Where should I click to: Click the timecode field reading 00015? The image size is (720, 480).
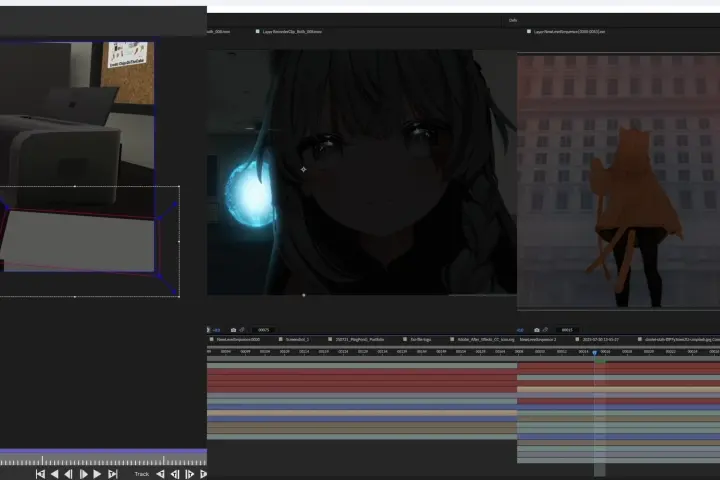tap(567, 330)
